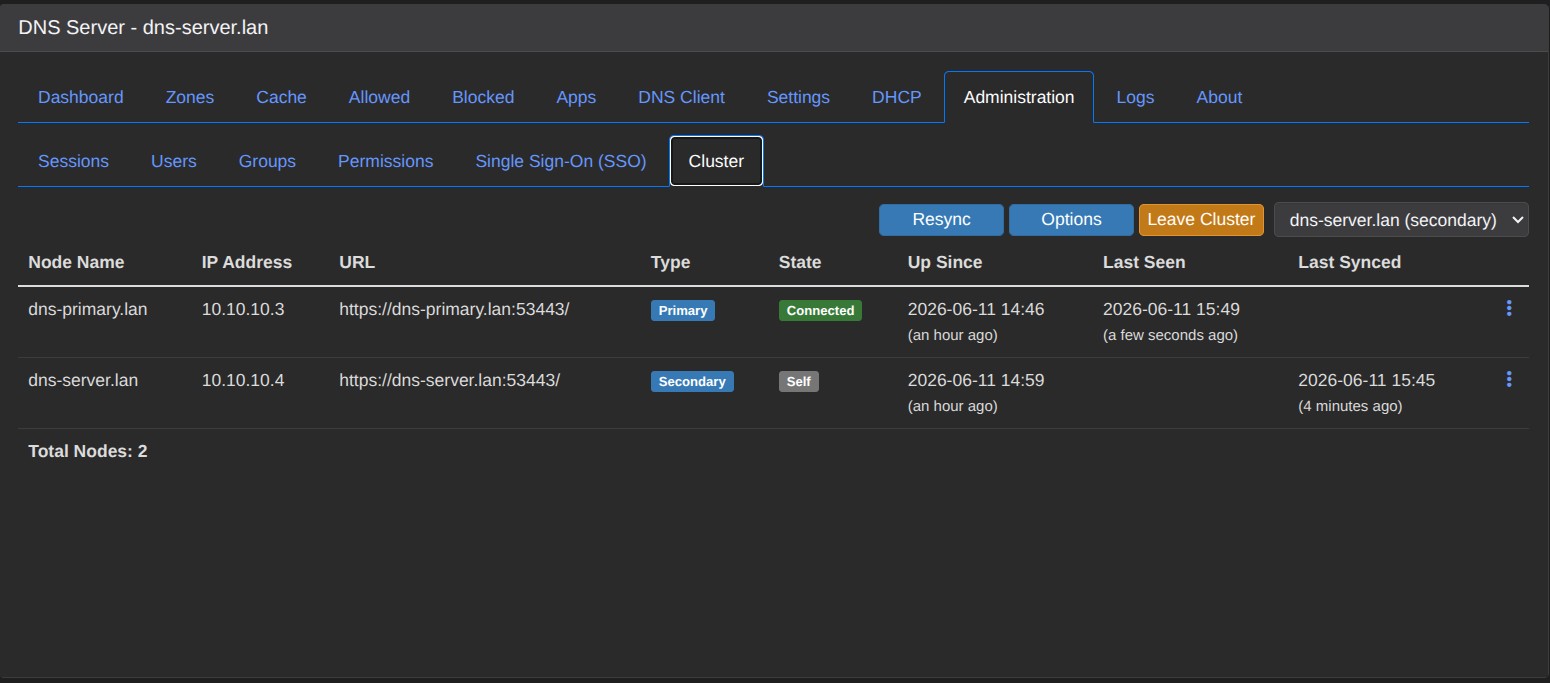Open the Settings tab
Screen dimensions: 1550x683
pyautogui.click(x=798, y=97)
